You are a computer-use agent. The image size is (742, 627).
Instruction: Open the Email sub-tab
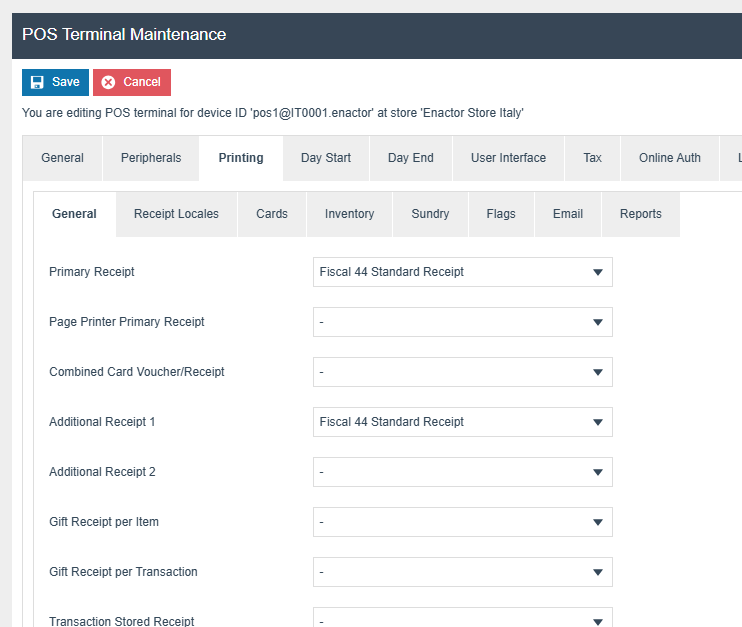tap(568, 214)
